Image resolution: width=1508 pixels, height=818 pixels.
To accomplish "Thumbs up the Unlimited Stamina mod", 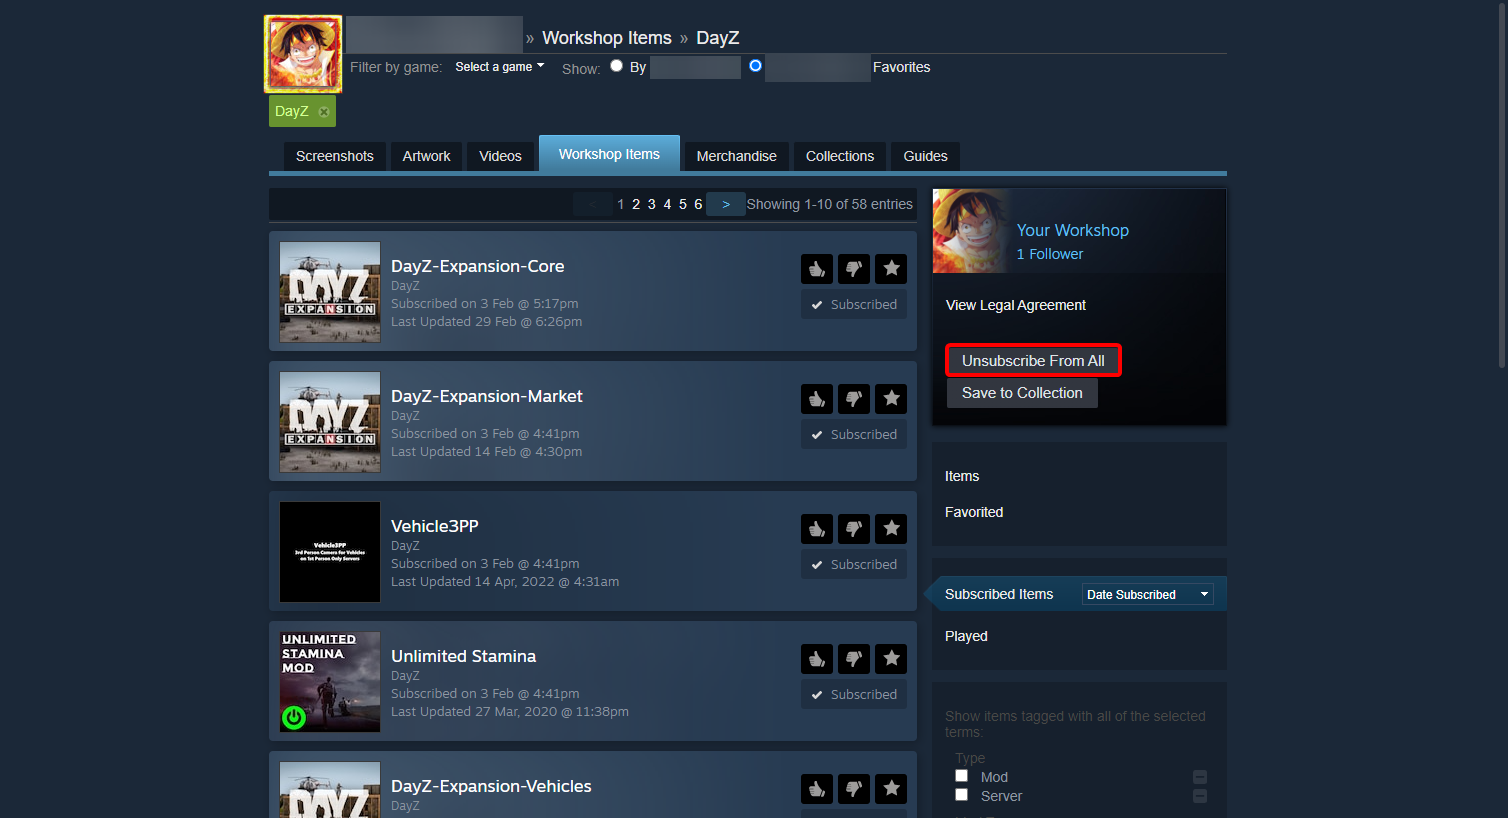I will point(817,659).
